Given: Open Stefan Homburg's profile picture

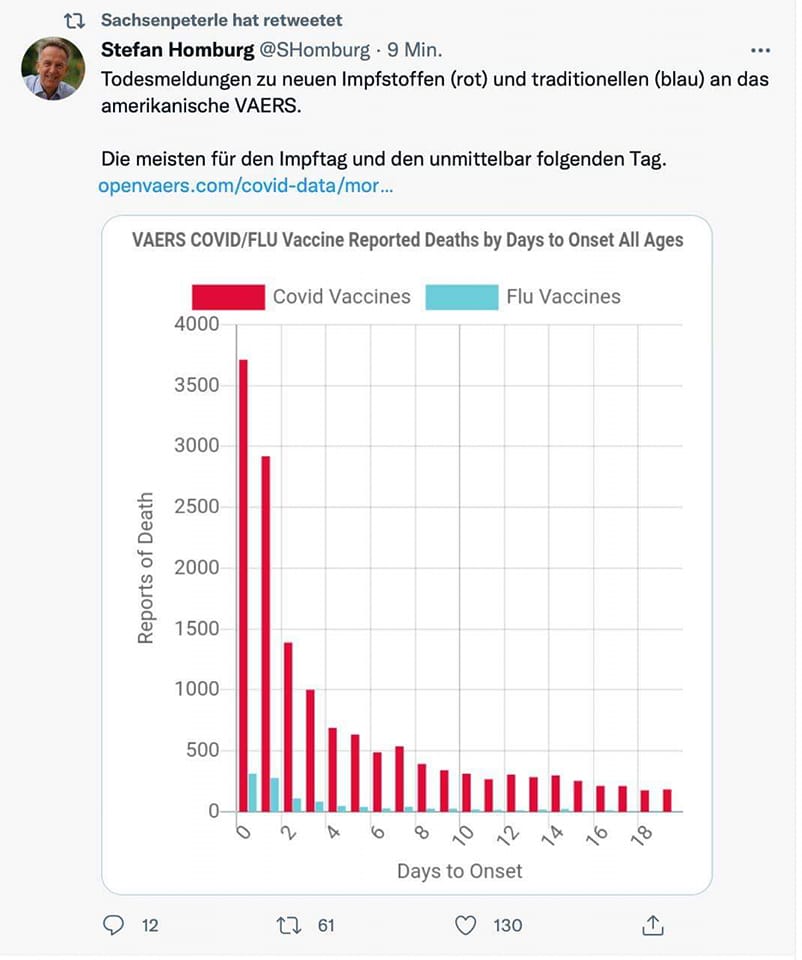Looking at the screenshot, I should click(x=51, y=69).
